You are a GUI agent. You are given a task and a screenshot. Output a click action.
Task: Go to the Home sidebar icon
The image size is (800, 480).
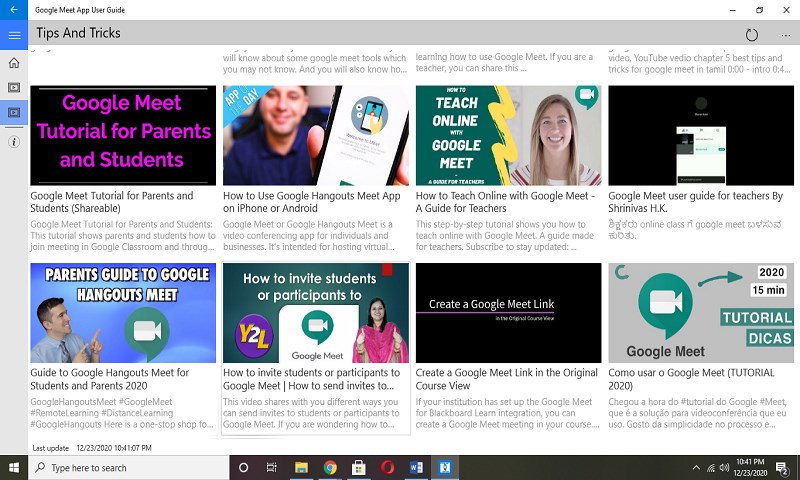14,63
